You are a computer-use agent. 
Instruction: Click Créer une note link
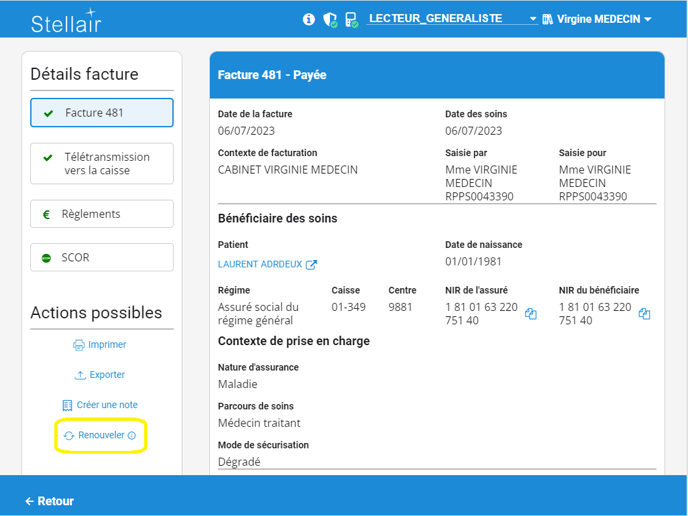[x=100, y=405]
